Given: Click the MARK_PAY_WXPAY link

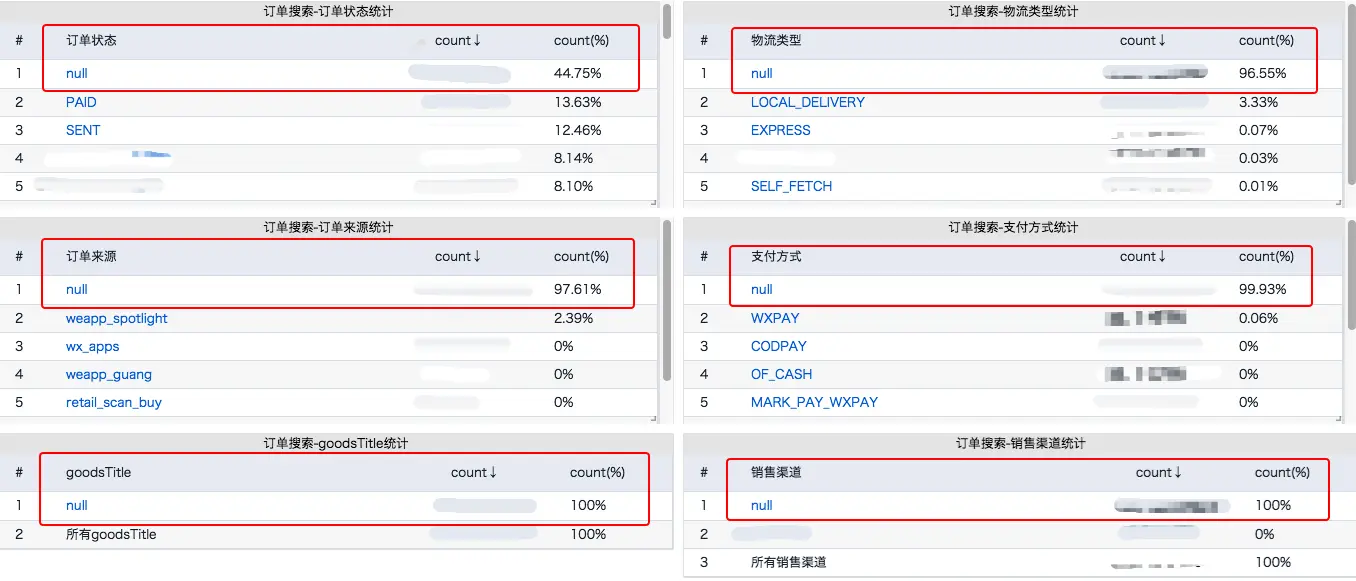Looking at the screenshot, I should pos(814,402).
